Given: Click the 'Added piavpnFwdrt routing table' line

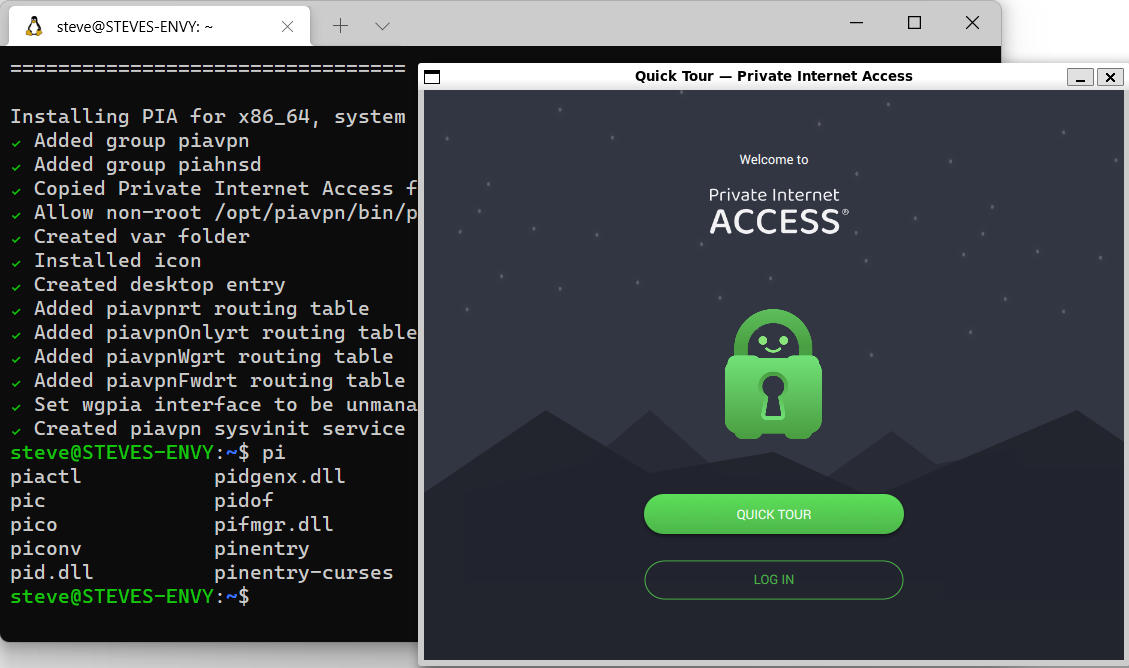Looking at the screenshot, I should [x=208, y=380].
